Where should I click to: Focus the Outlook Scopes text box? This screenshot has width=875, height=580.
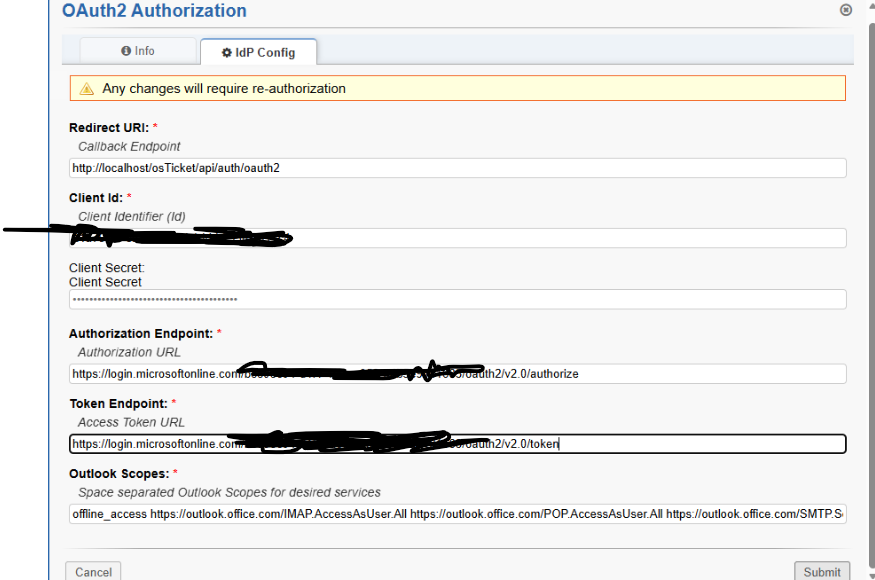[457, 513]
